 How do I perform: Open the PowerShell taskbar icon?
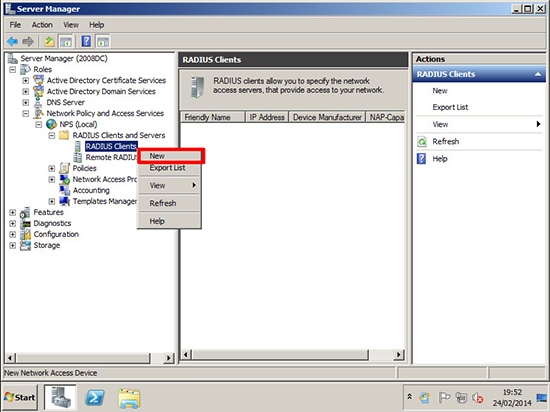pos(95,398)
